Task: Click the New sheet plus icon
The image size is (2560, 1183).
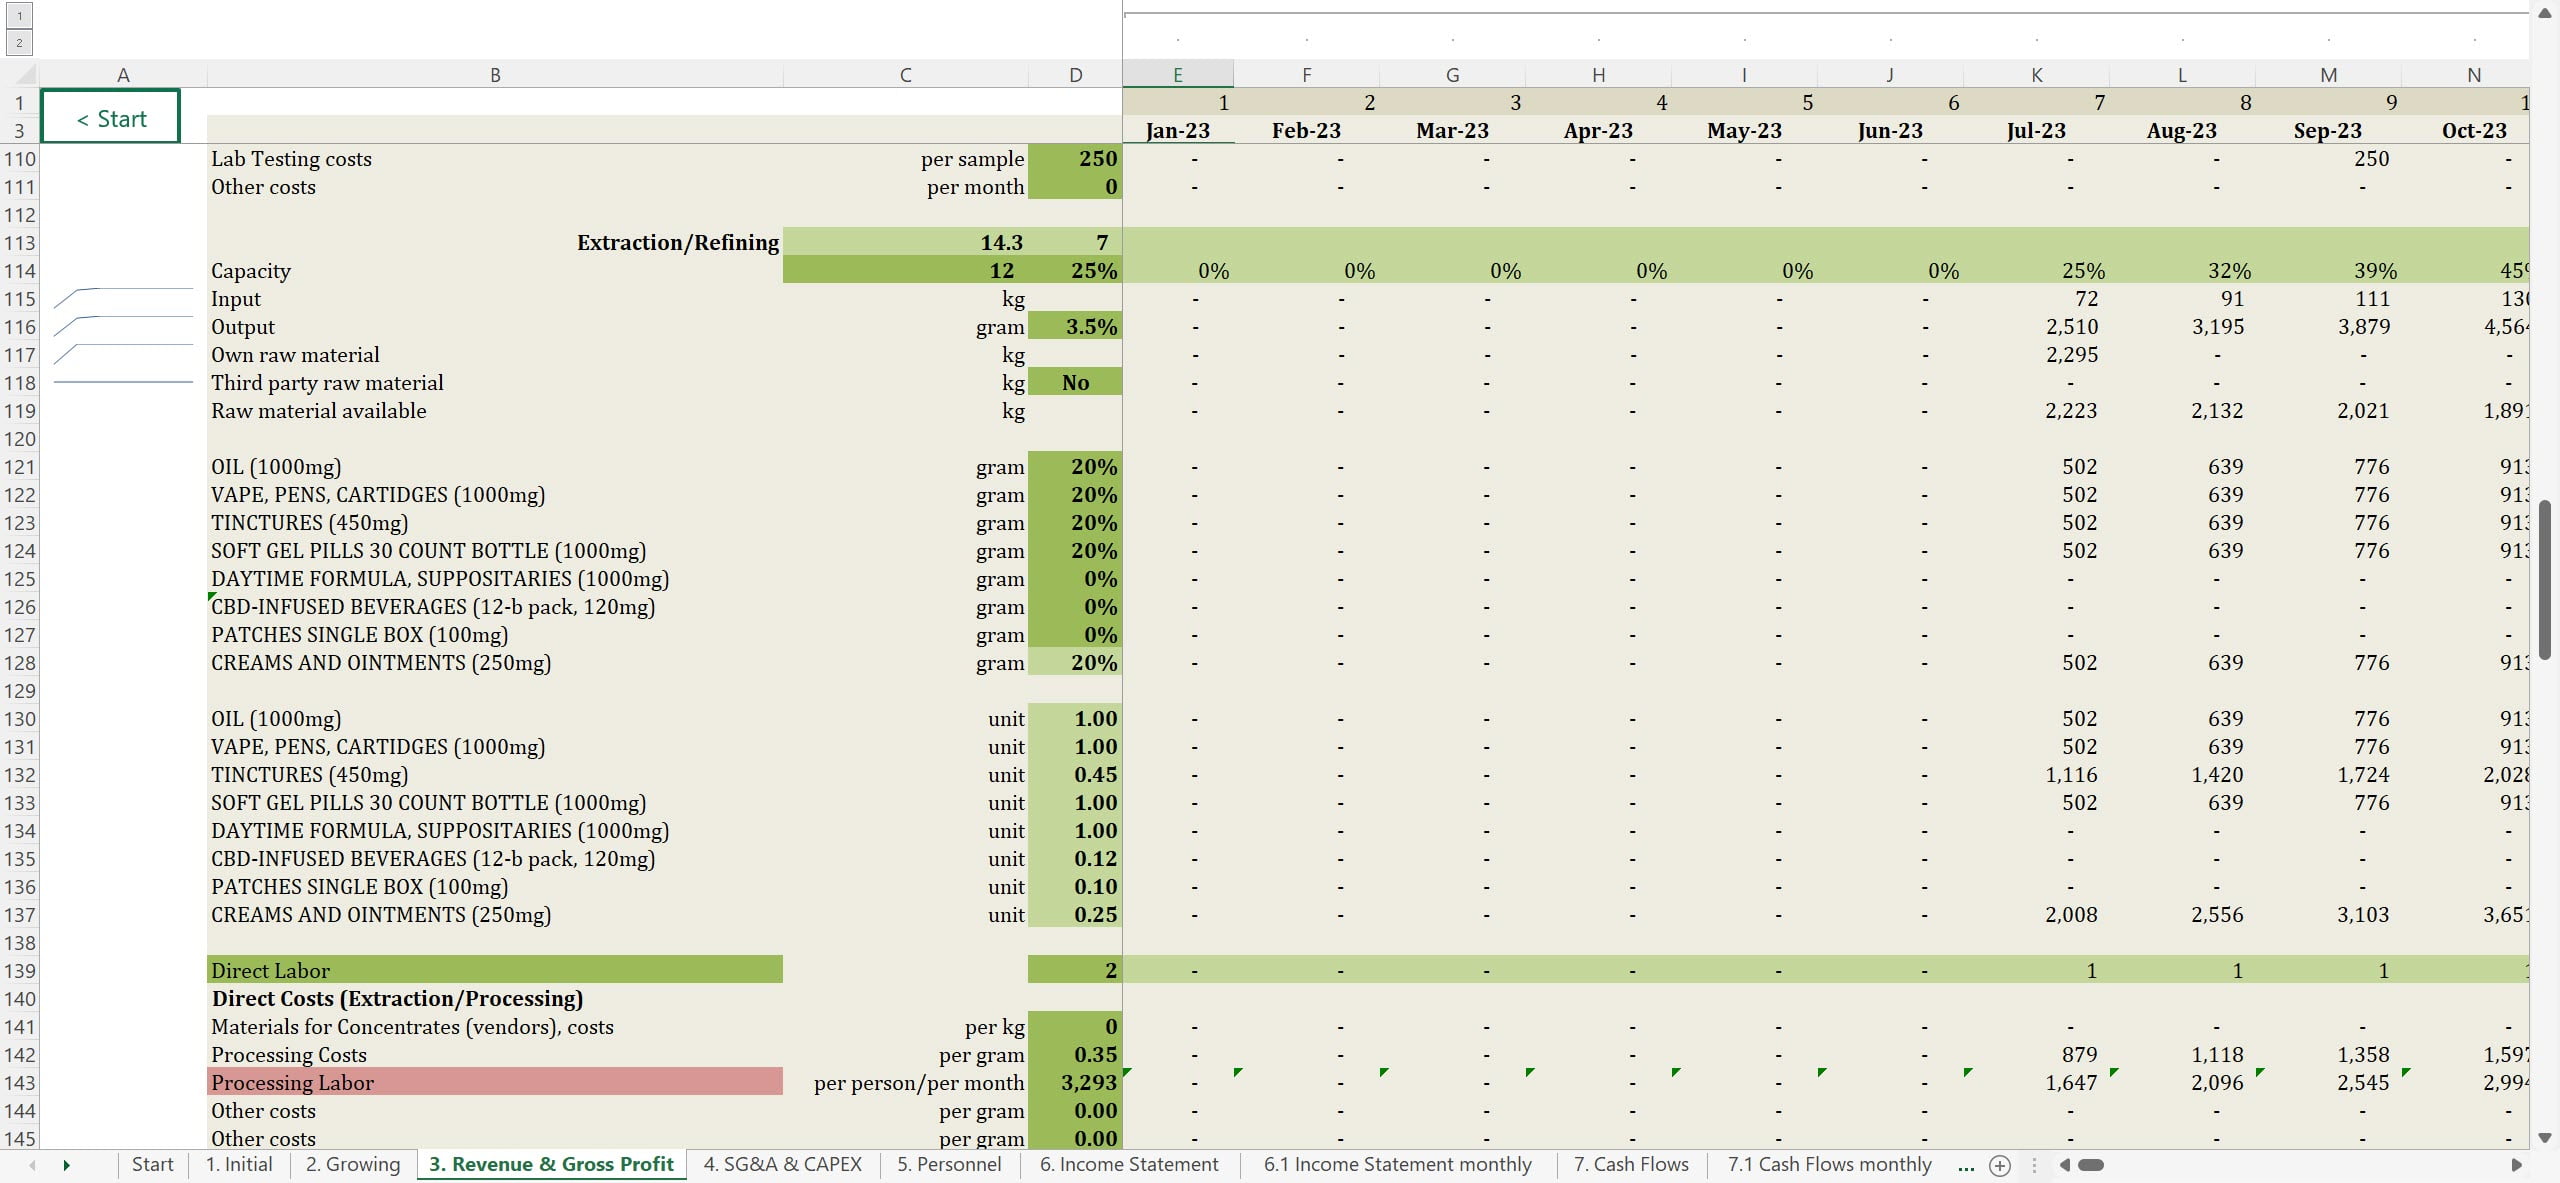Action: pyautogui.click(x=2000, y=1165)
